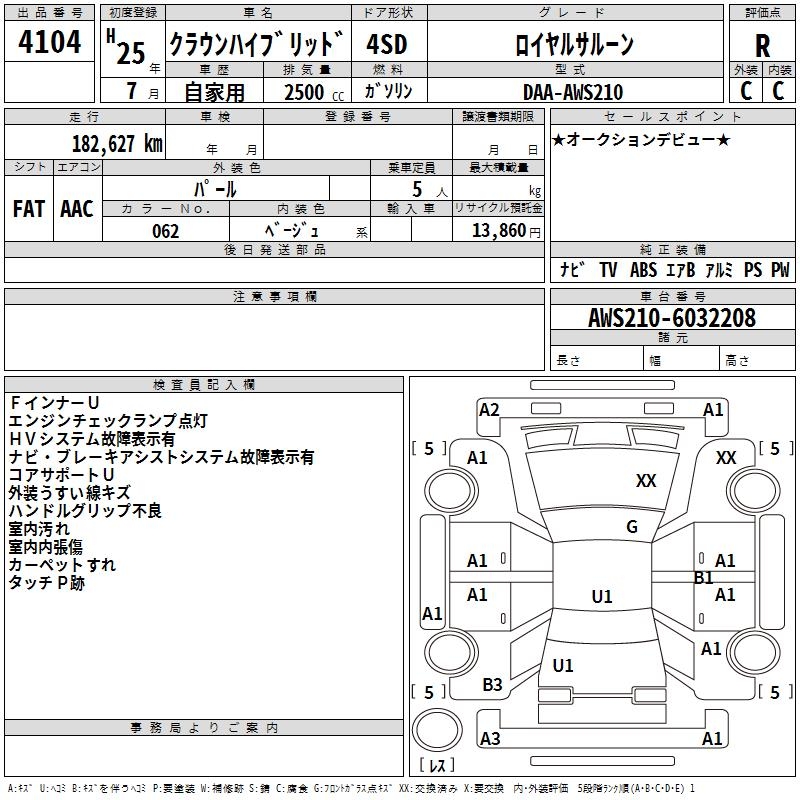Image resolution: width=800 pixels, height=800 pixels.
Task: Click the 後日発送部品 header
Action: point(274,249)
